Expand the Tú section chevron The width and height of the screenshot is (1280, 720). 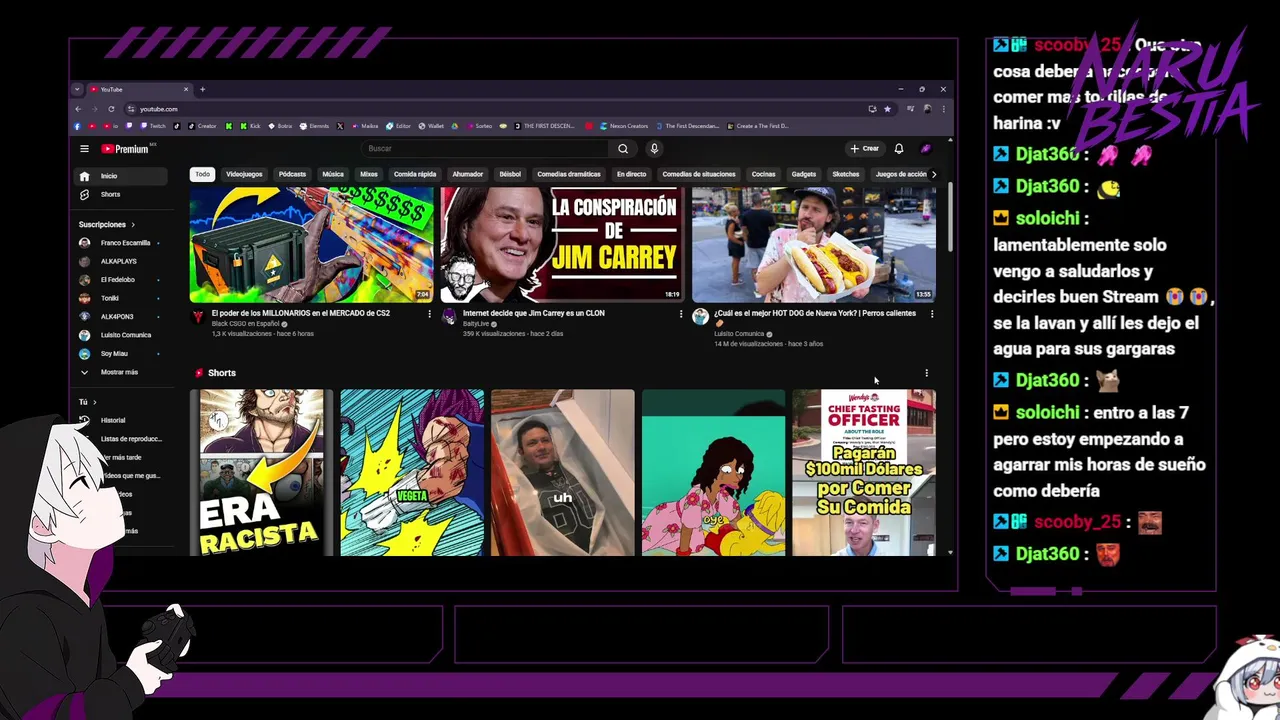[94, 402]
